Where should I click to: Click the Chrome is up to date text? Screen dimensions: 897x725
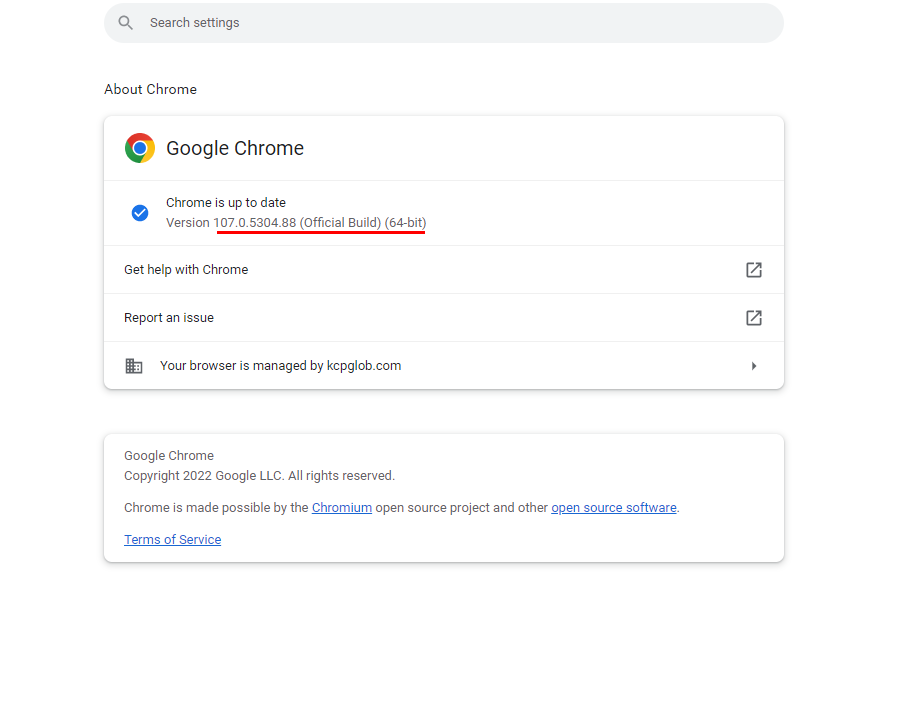click(226, 203)
